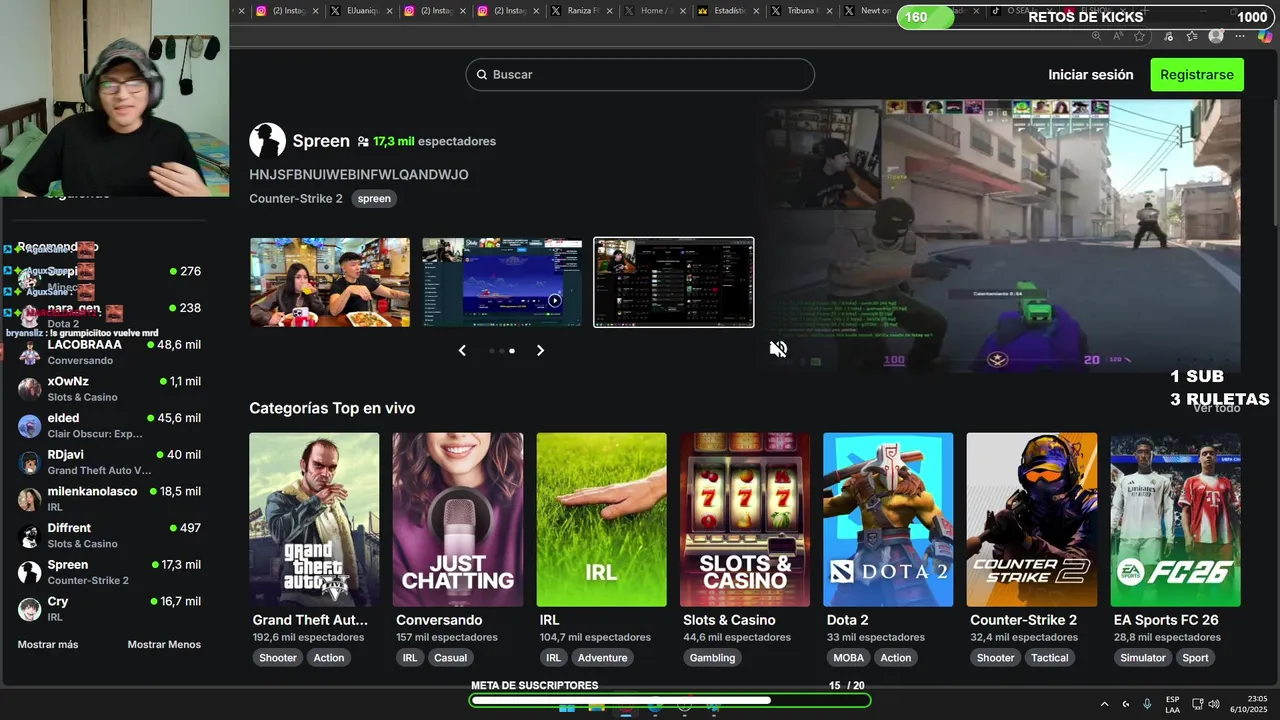This screenshot has width=1280, height=720.
Task: Click the Tactical tag under Counter-Strike 2
Action: coord(1050,658)
